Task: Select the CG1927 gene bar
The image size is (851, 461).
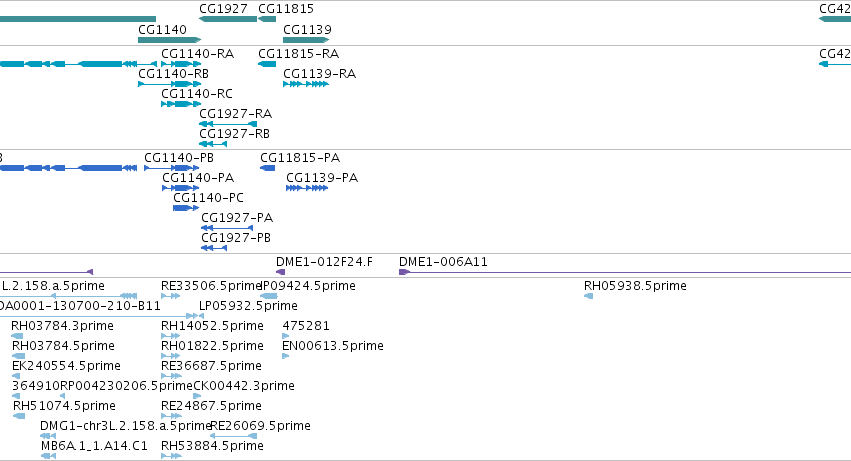Action: (228, 19)
